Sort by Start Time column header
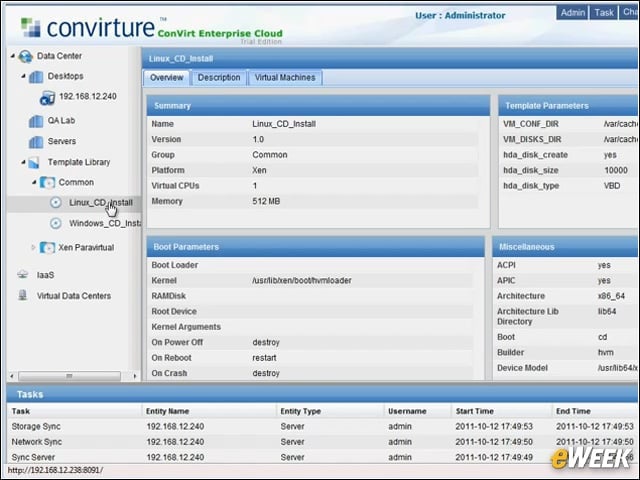Screen dimensions: 640x480 501,411
